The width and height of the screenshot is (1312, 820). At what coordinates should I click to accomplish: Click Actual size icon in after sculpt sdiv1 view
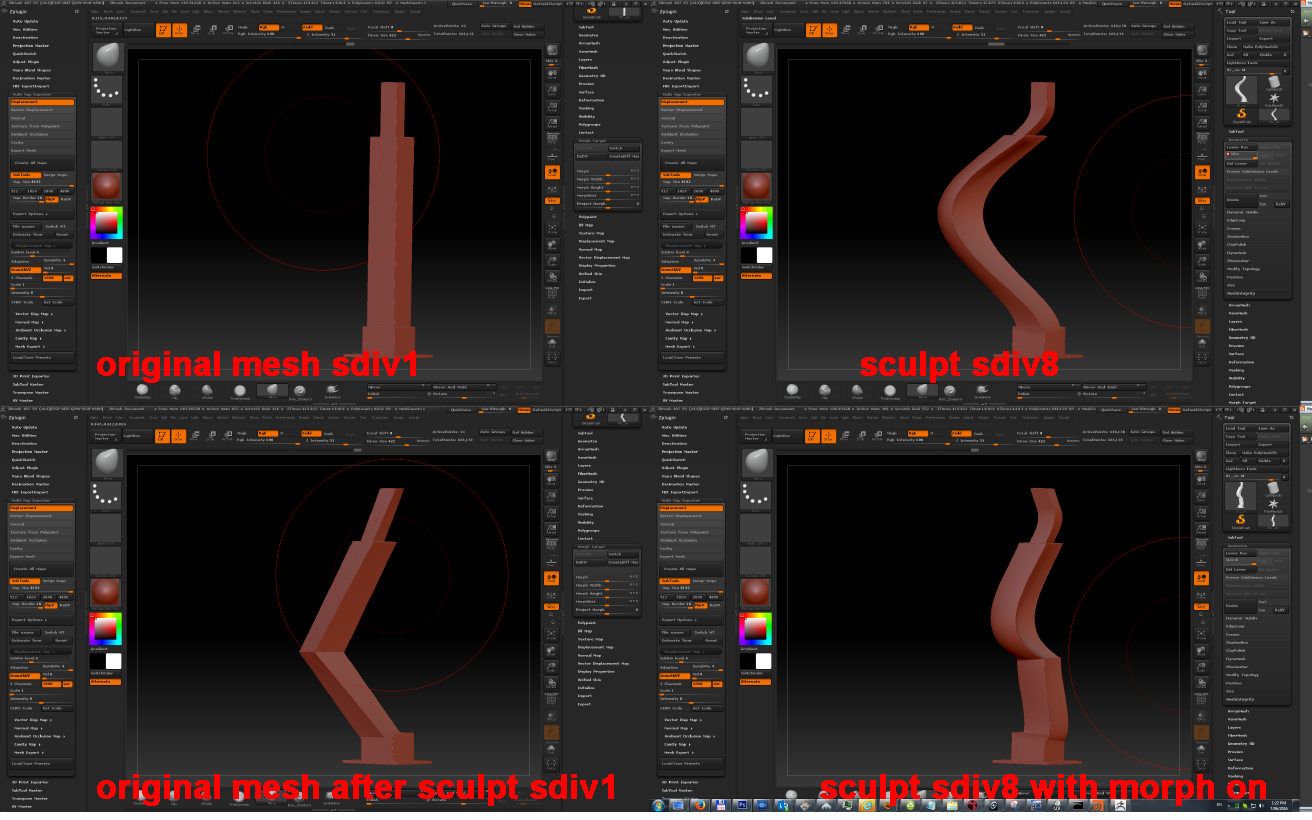pyautogui.click(x=552, y=512)
